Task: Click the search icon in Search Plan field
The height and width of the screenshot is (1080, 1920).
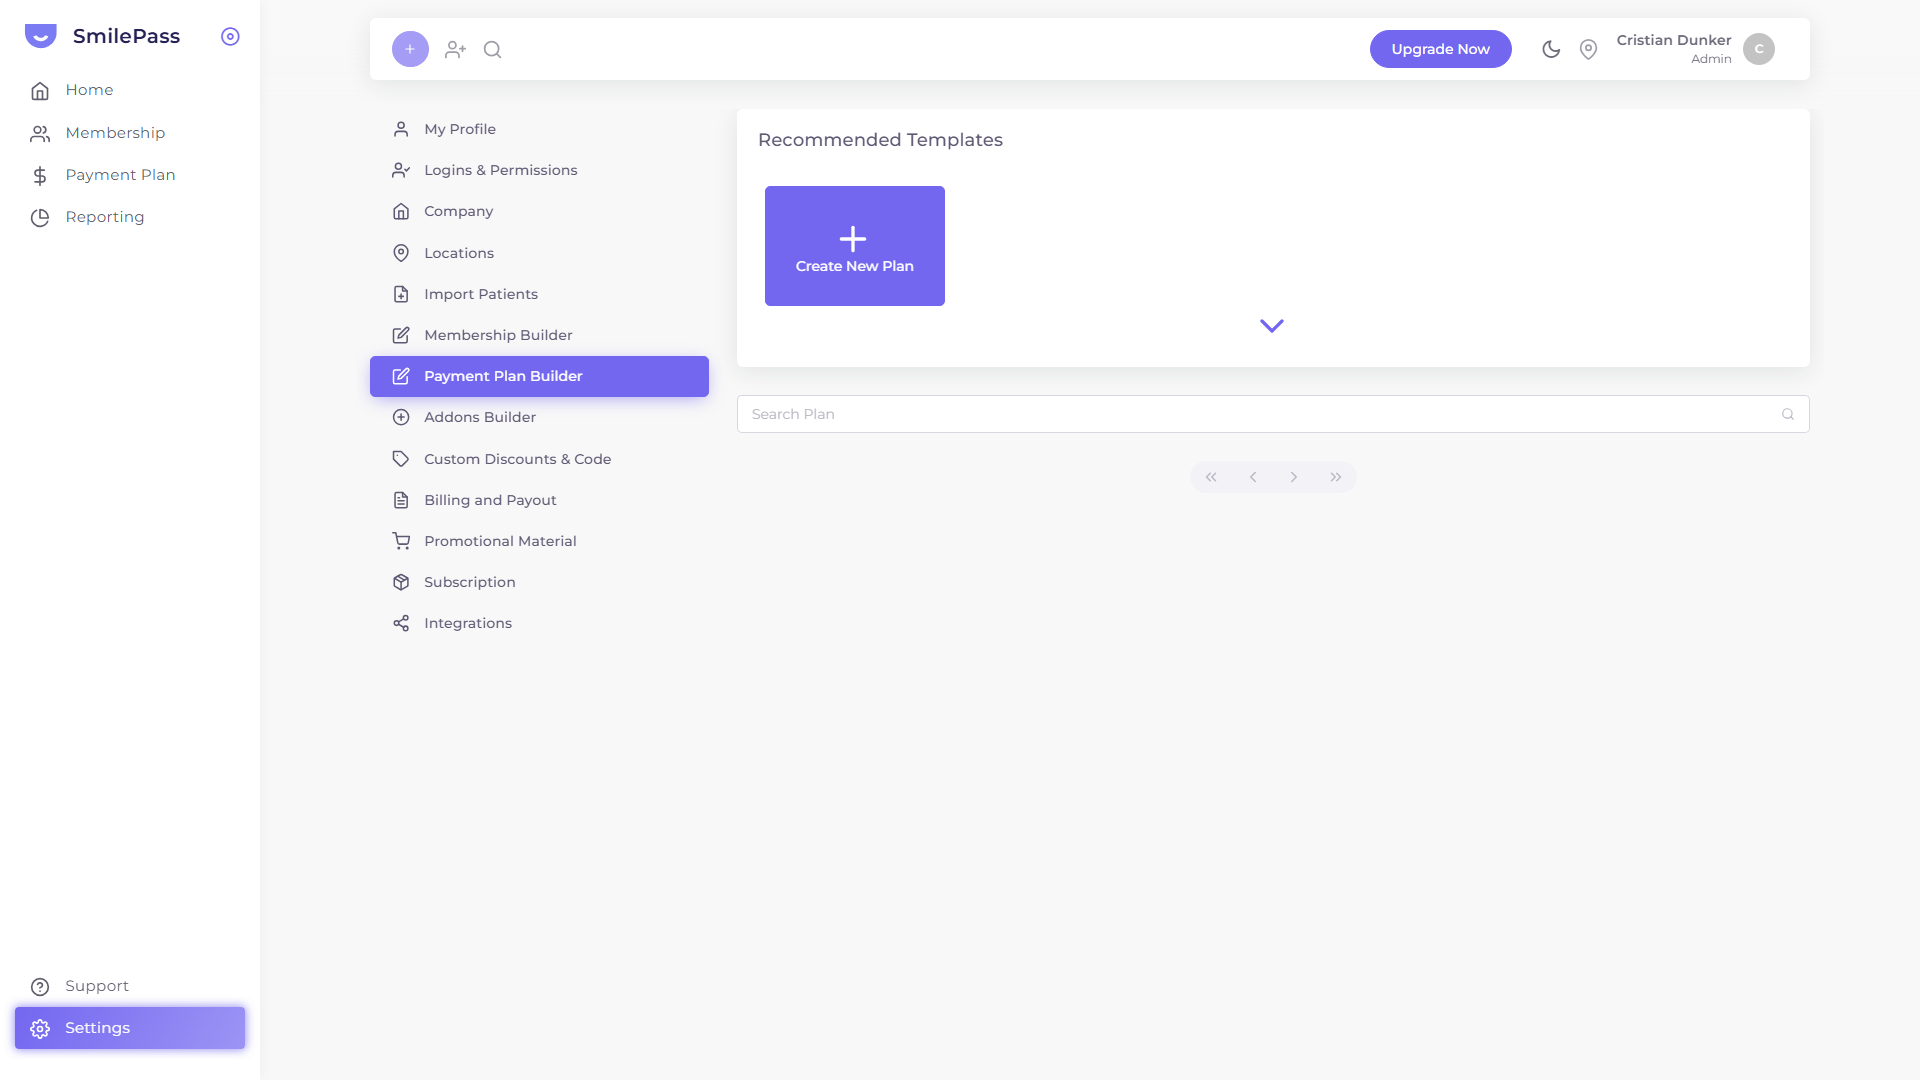Action: pyautogui.click(x=1788, y=414)
